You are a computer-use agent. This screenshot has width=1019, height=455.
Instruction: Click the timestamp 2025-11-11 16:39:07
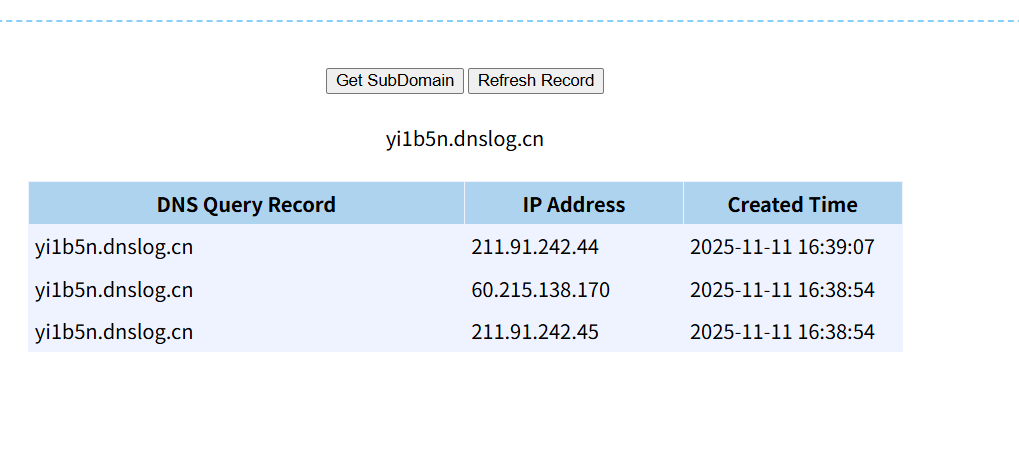click(x=782, y=247)
